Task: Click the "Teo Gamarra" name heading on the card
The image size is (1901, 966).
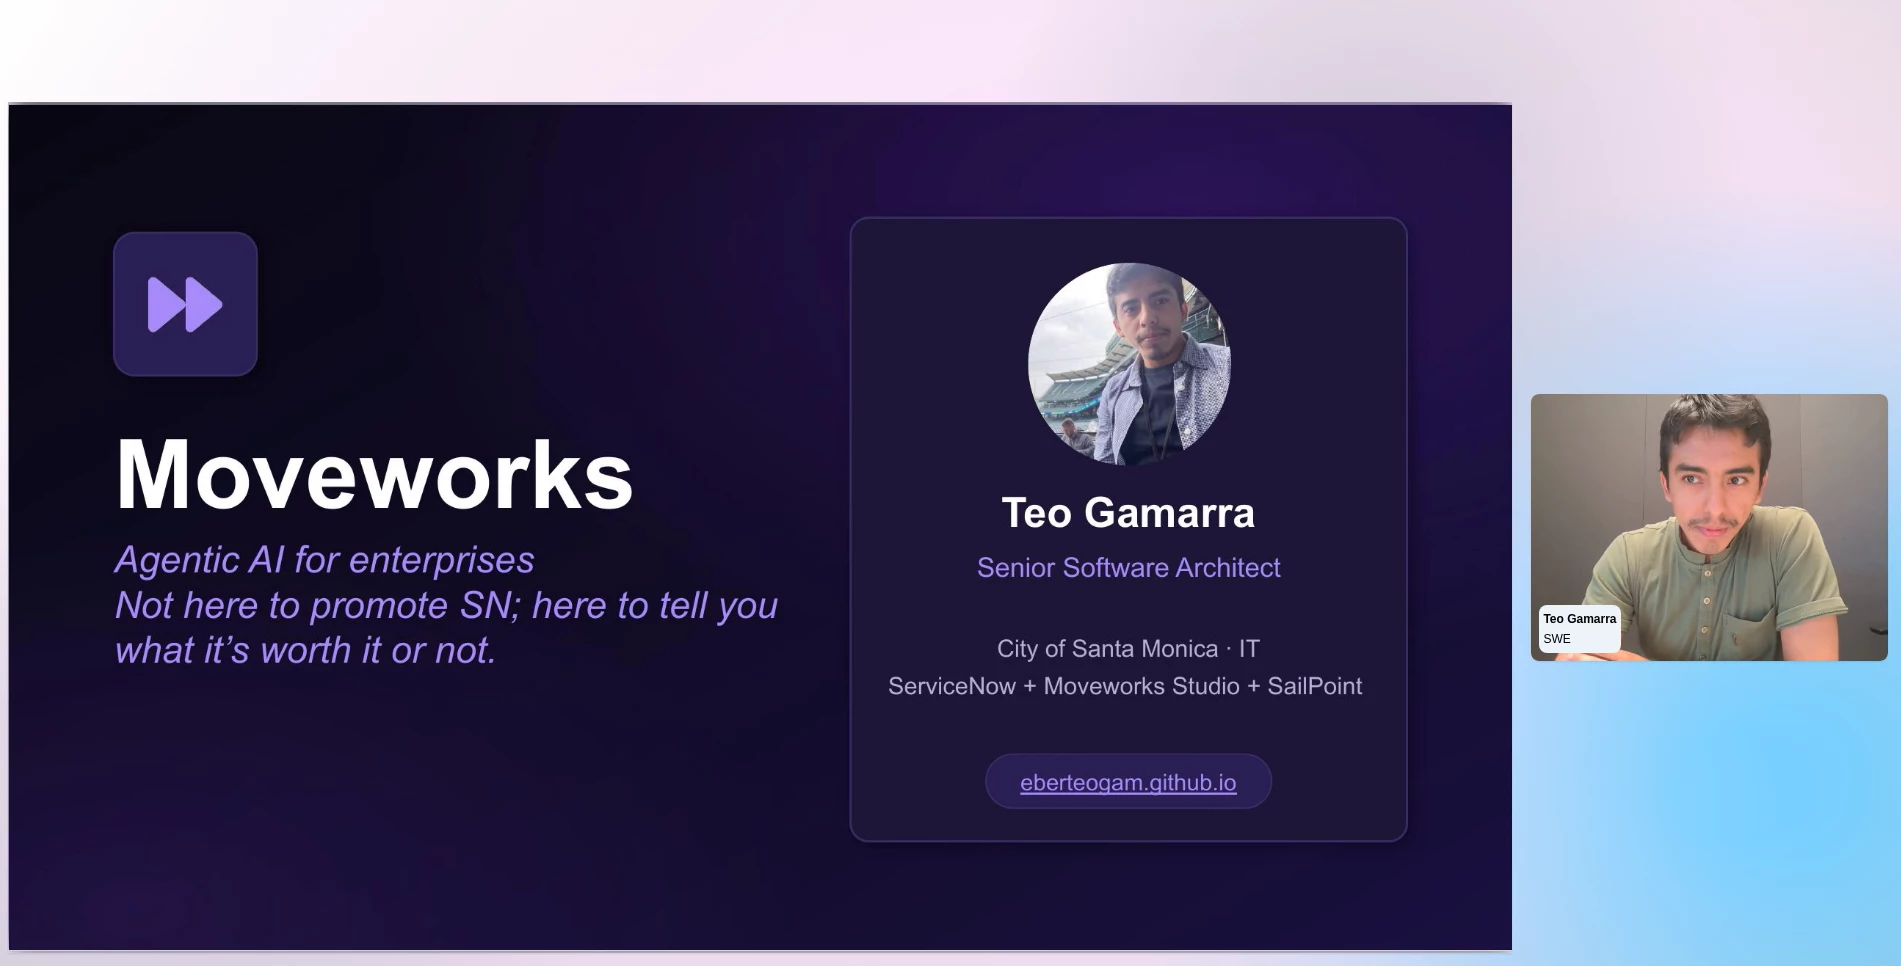Action: coord(1128,513)
